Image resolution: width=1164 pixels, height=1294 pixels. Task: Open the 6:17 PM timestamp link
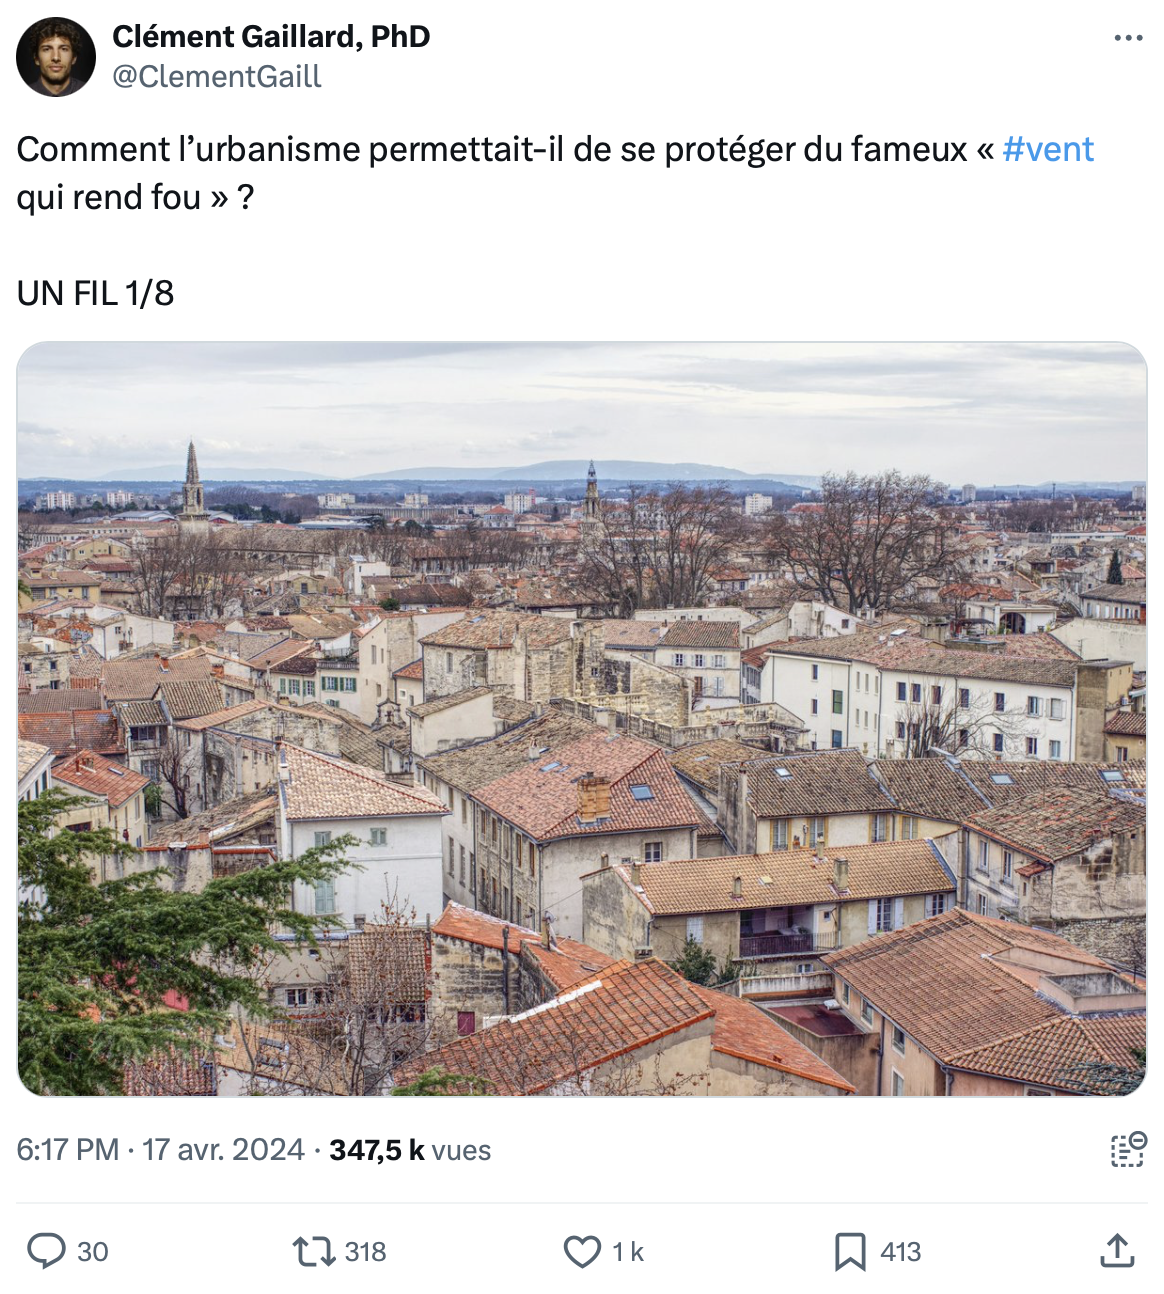[68, 1150]
